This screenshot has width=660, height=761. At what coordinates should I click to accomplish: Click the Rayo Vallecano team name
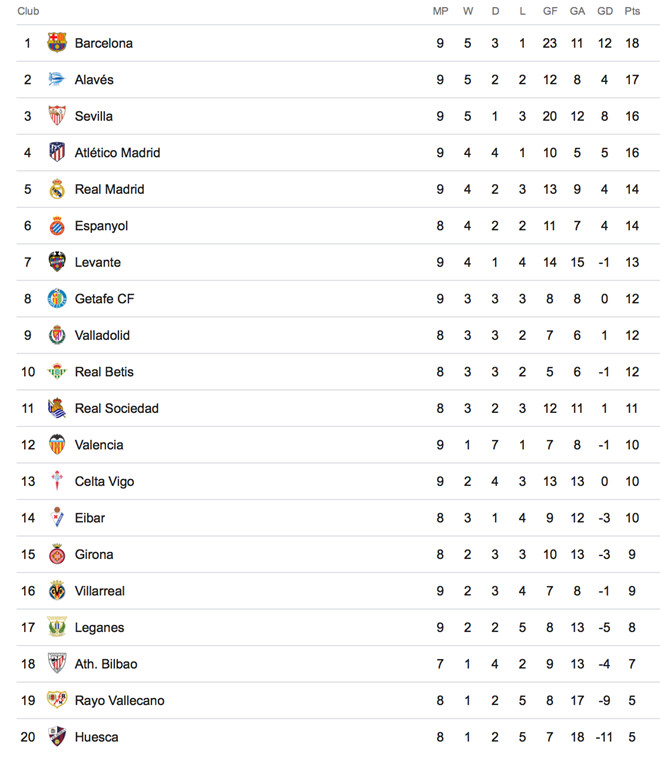tap(119, 700)
